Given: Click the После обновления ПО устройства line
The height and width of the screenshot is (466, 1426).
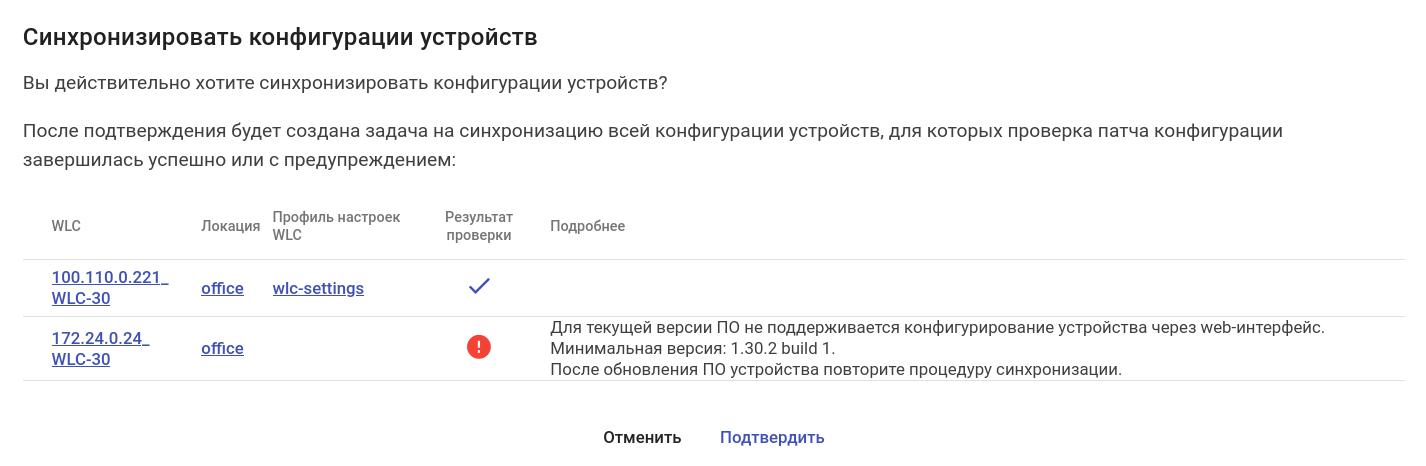Looking at the screenshot, I should 836,369.
